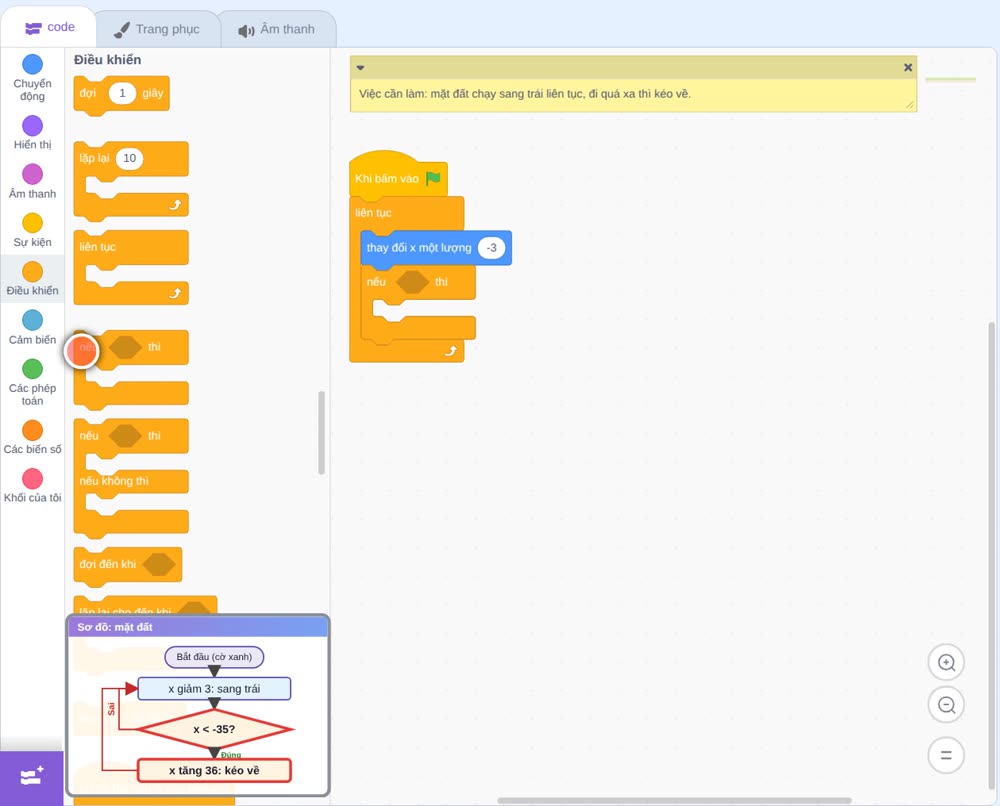Click the x < -35? decision diamond
Screen dimensions: 1000x806
[x=214, y=729]
